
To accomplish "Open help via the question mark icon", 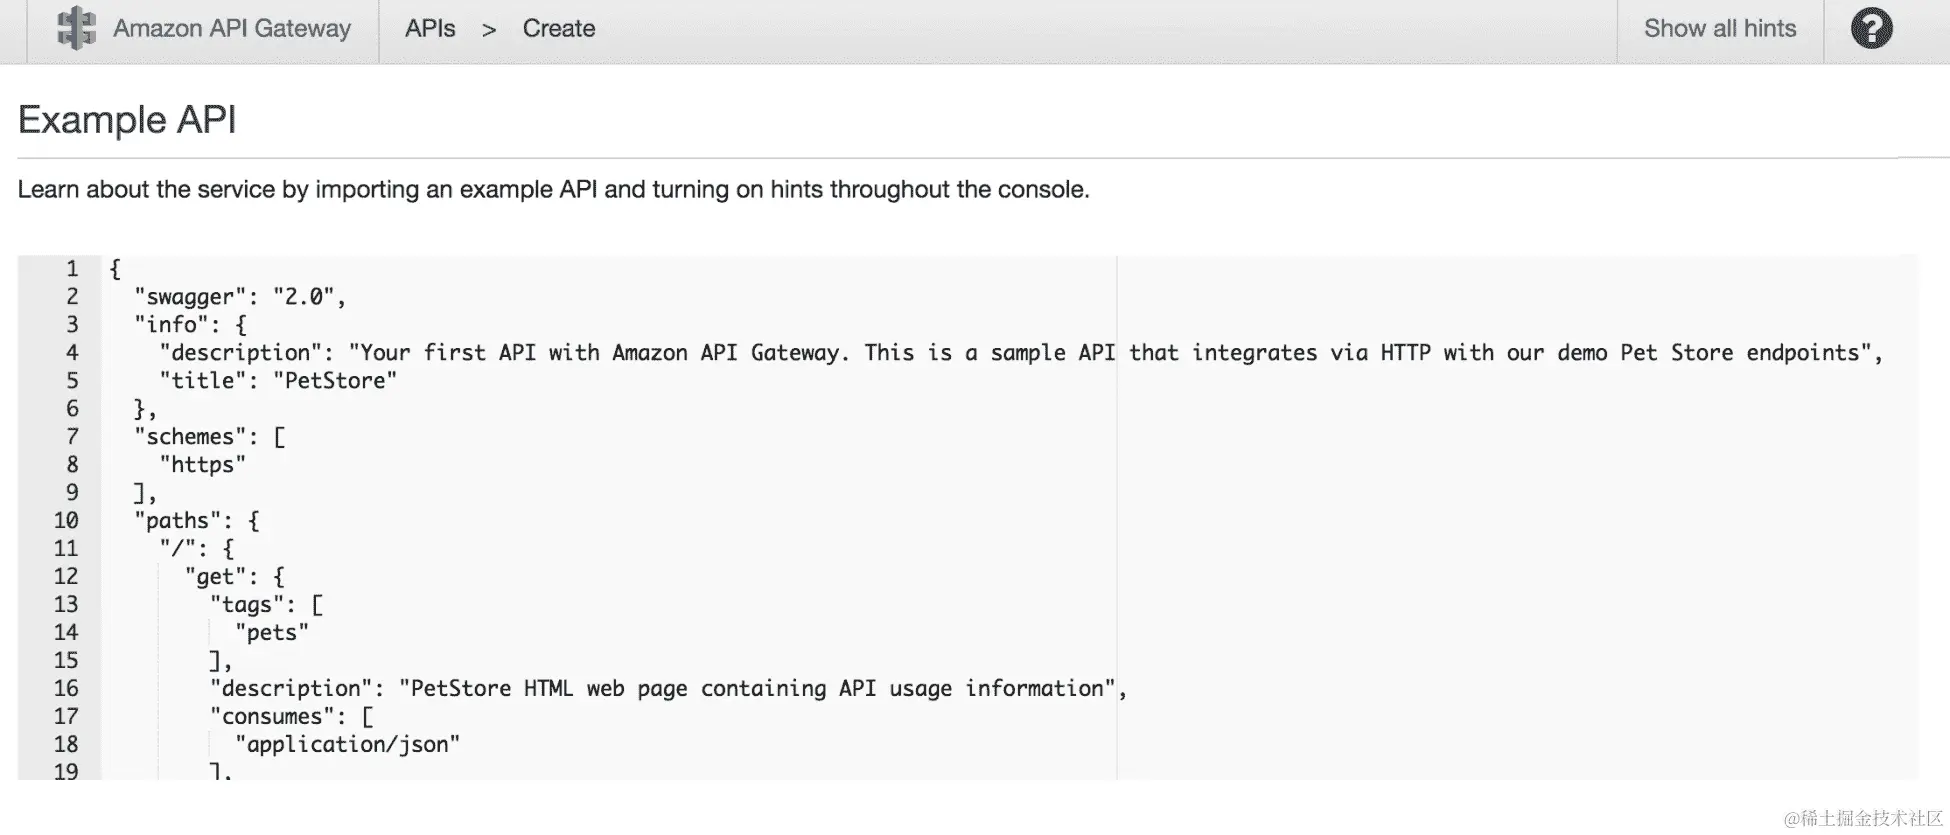I will 1871,28.
